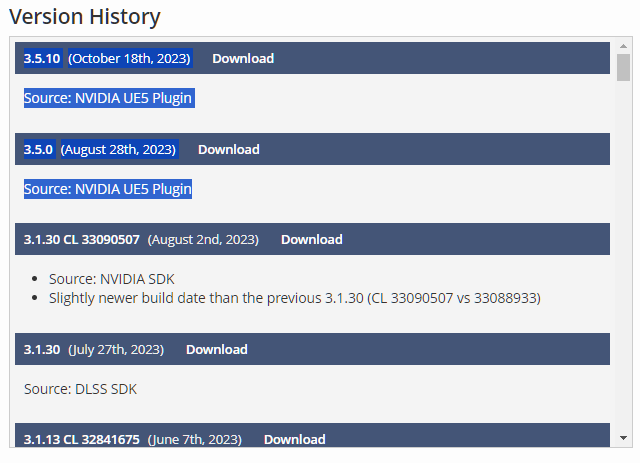The image size is (640, 463).
Task: Click the 3.1.30 CL 33090507 version label
Action: [82, 239]
